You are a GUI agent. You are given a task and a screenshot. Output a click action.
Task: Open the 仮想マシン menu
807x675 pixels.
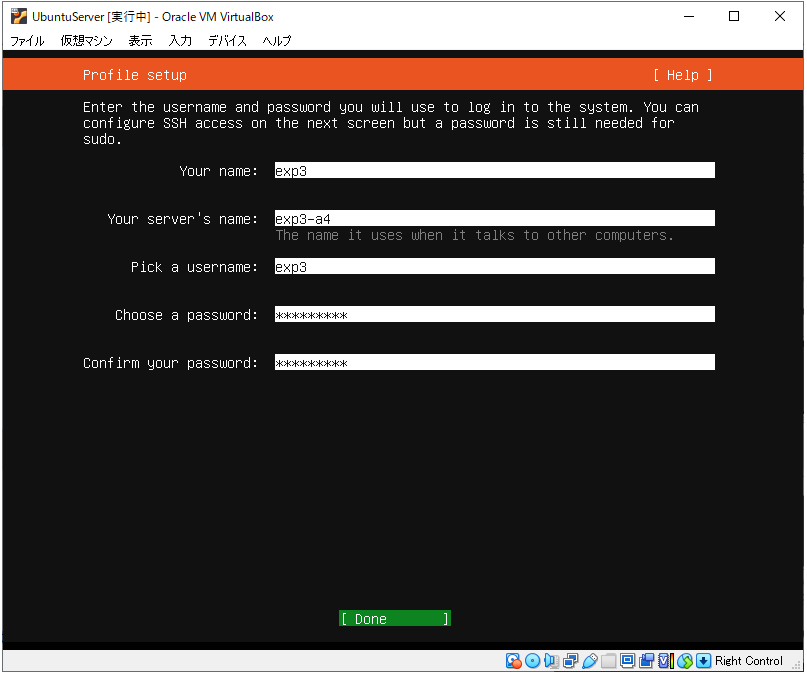(x=86, y=41)
